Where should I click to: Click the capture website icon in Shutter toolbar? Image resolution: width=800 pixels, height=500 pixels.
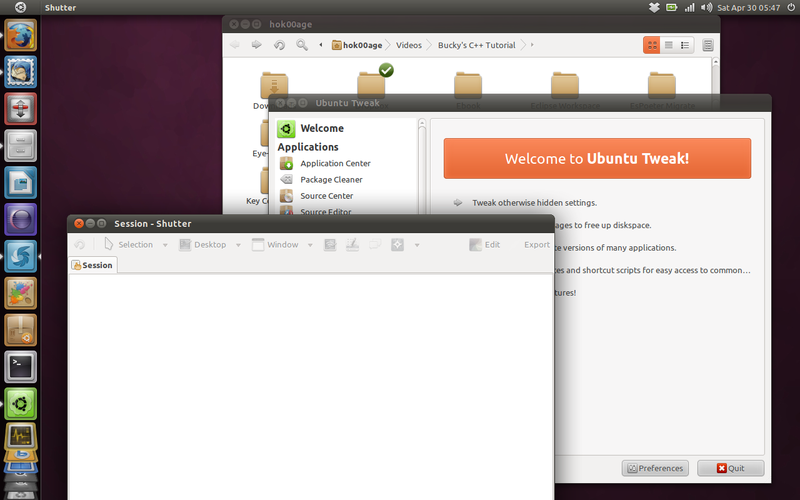[x=397, y=245]
